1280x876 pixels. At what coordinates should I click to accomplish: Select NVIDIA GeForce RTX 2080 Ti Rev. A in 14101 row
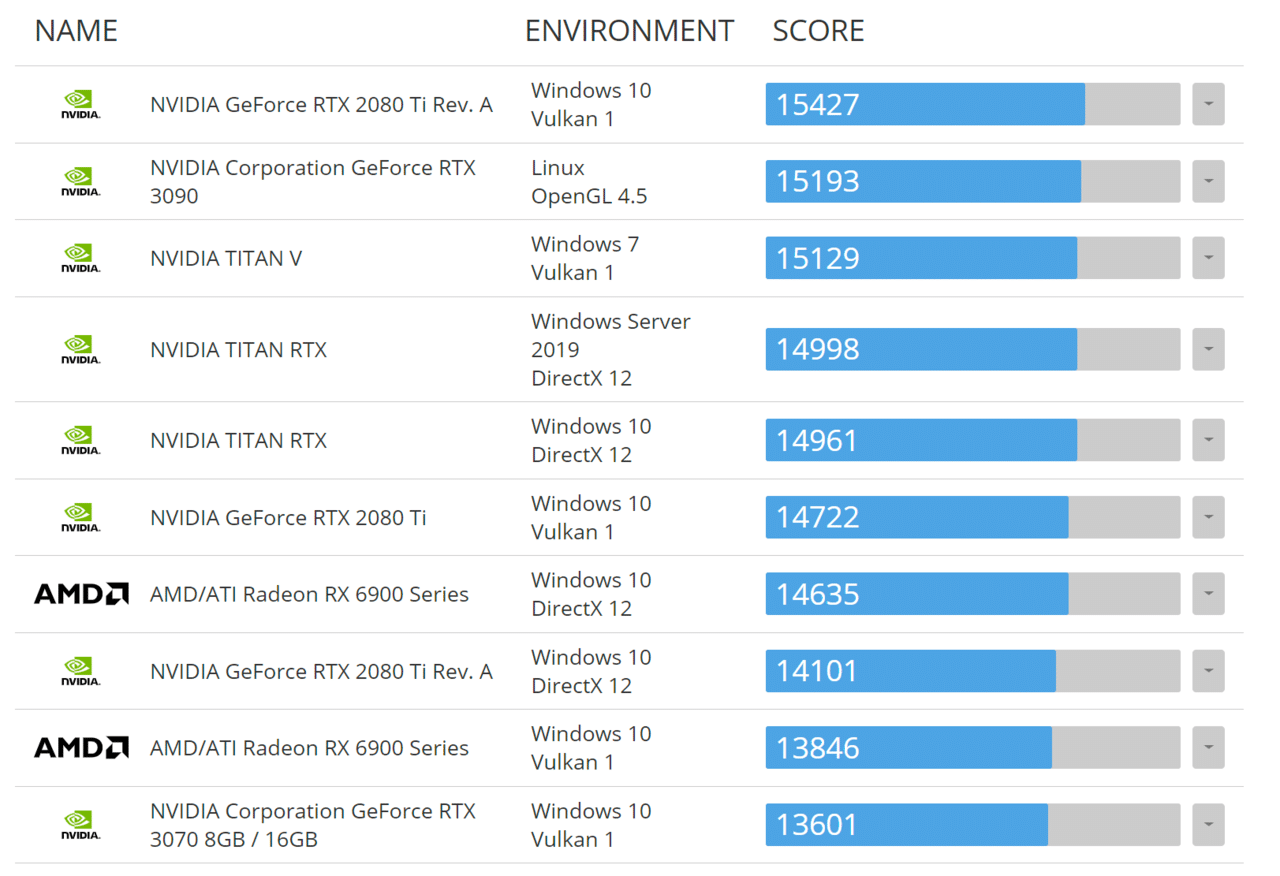coord(321,672)
